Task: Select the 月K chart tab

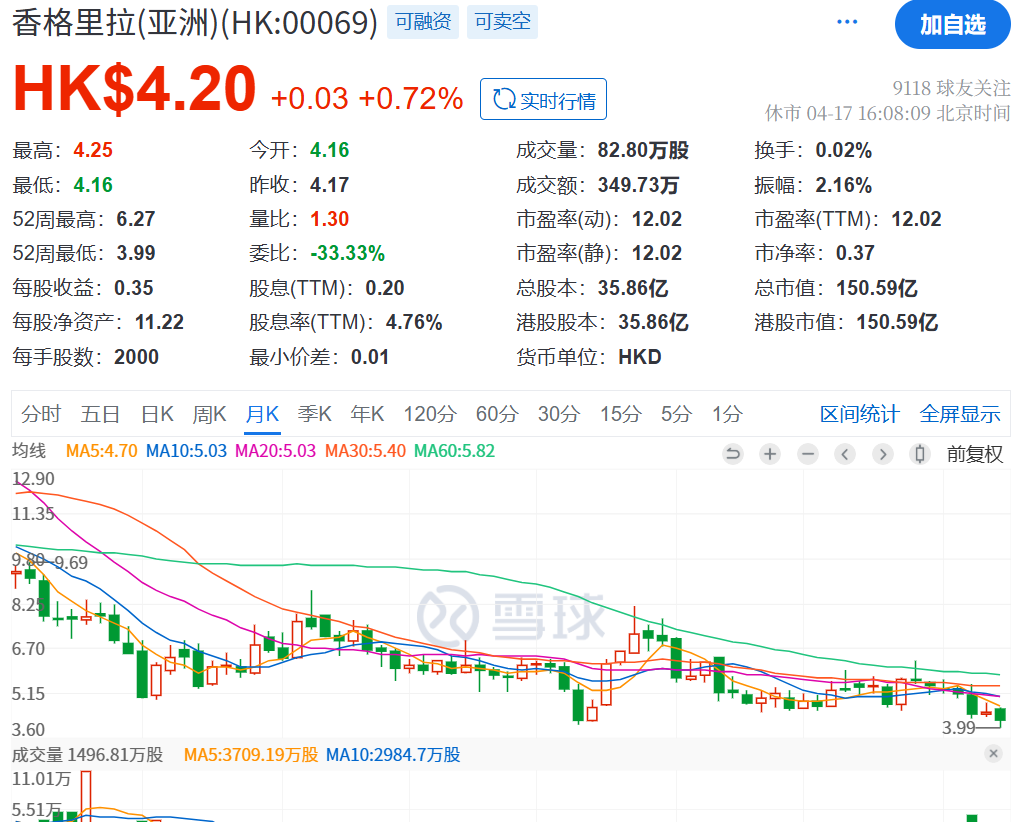Action: click(262, 414)
